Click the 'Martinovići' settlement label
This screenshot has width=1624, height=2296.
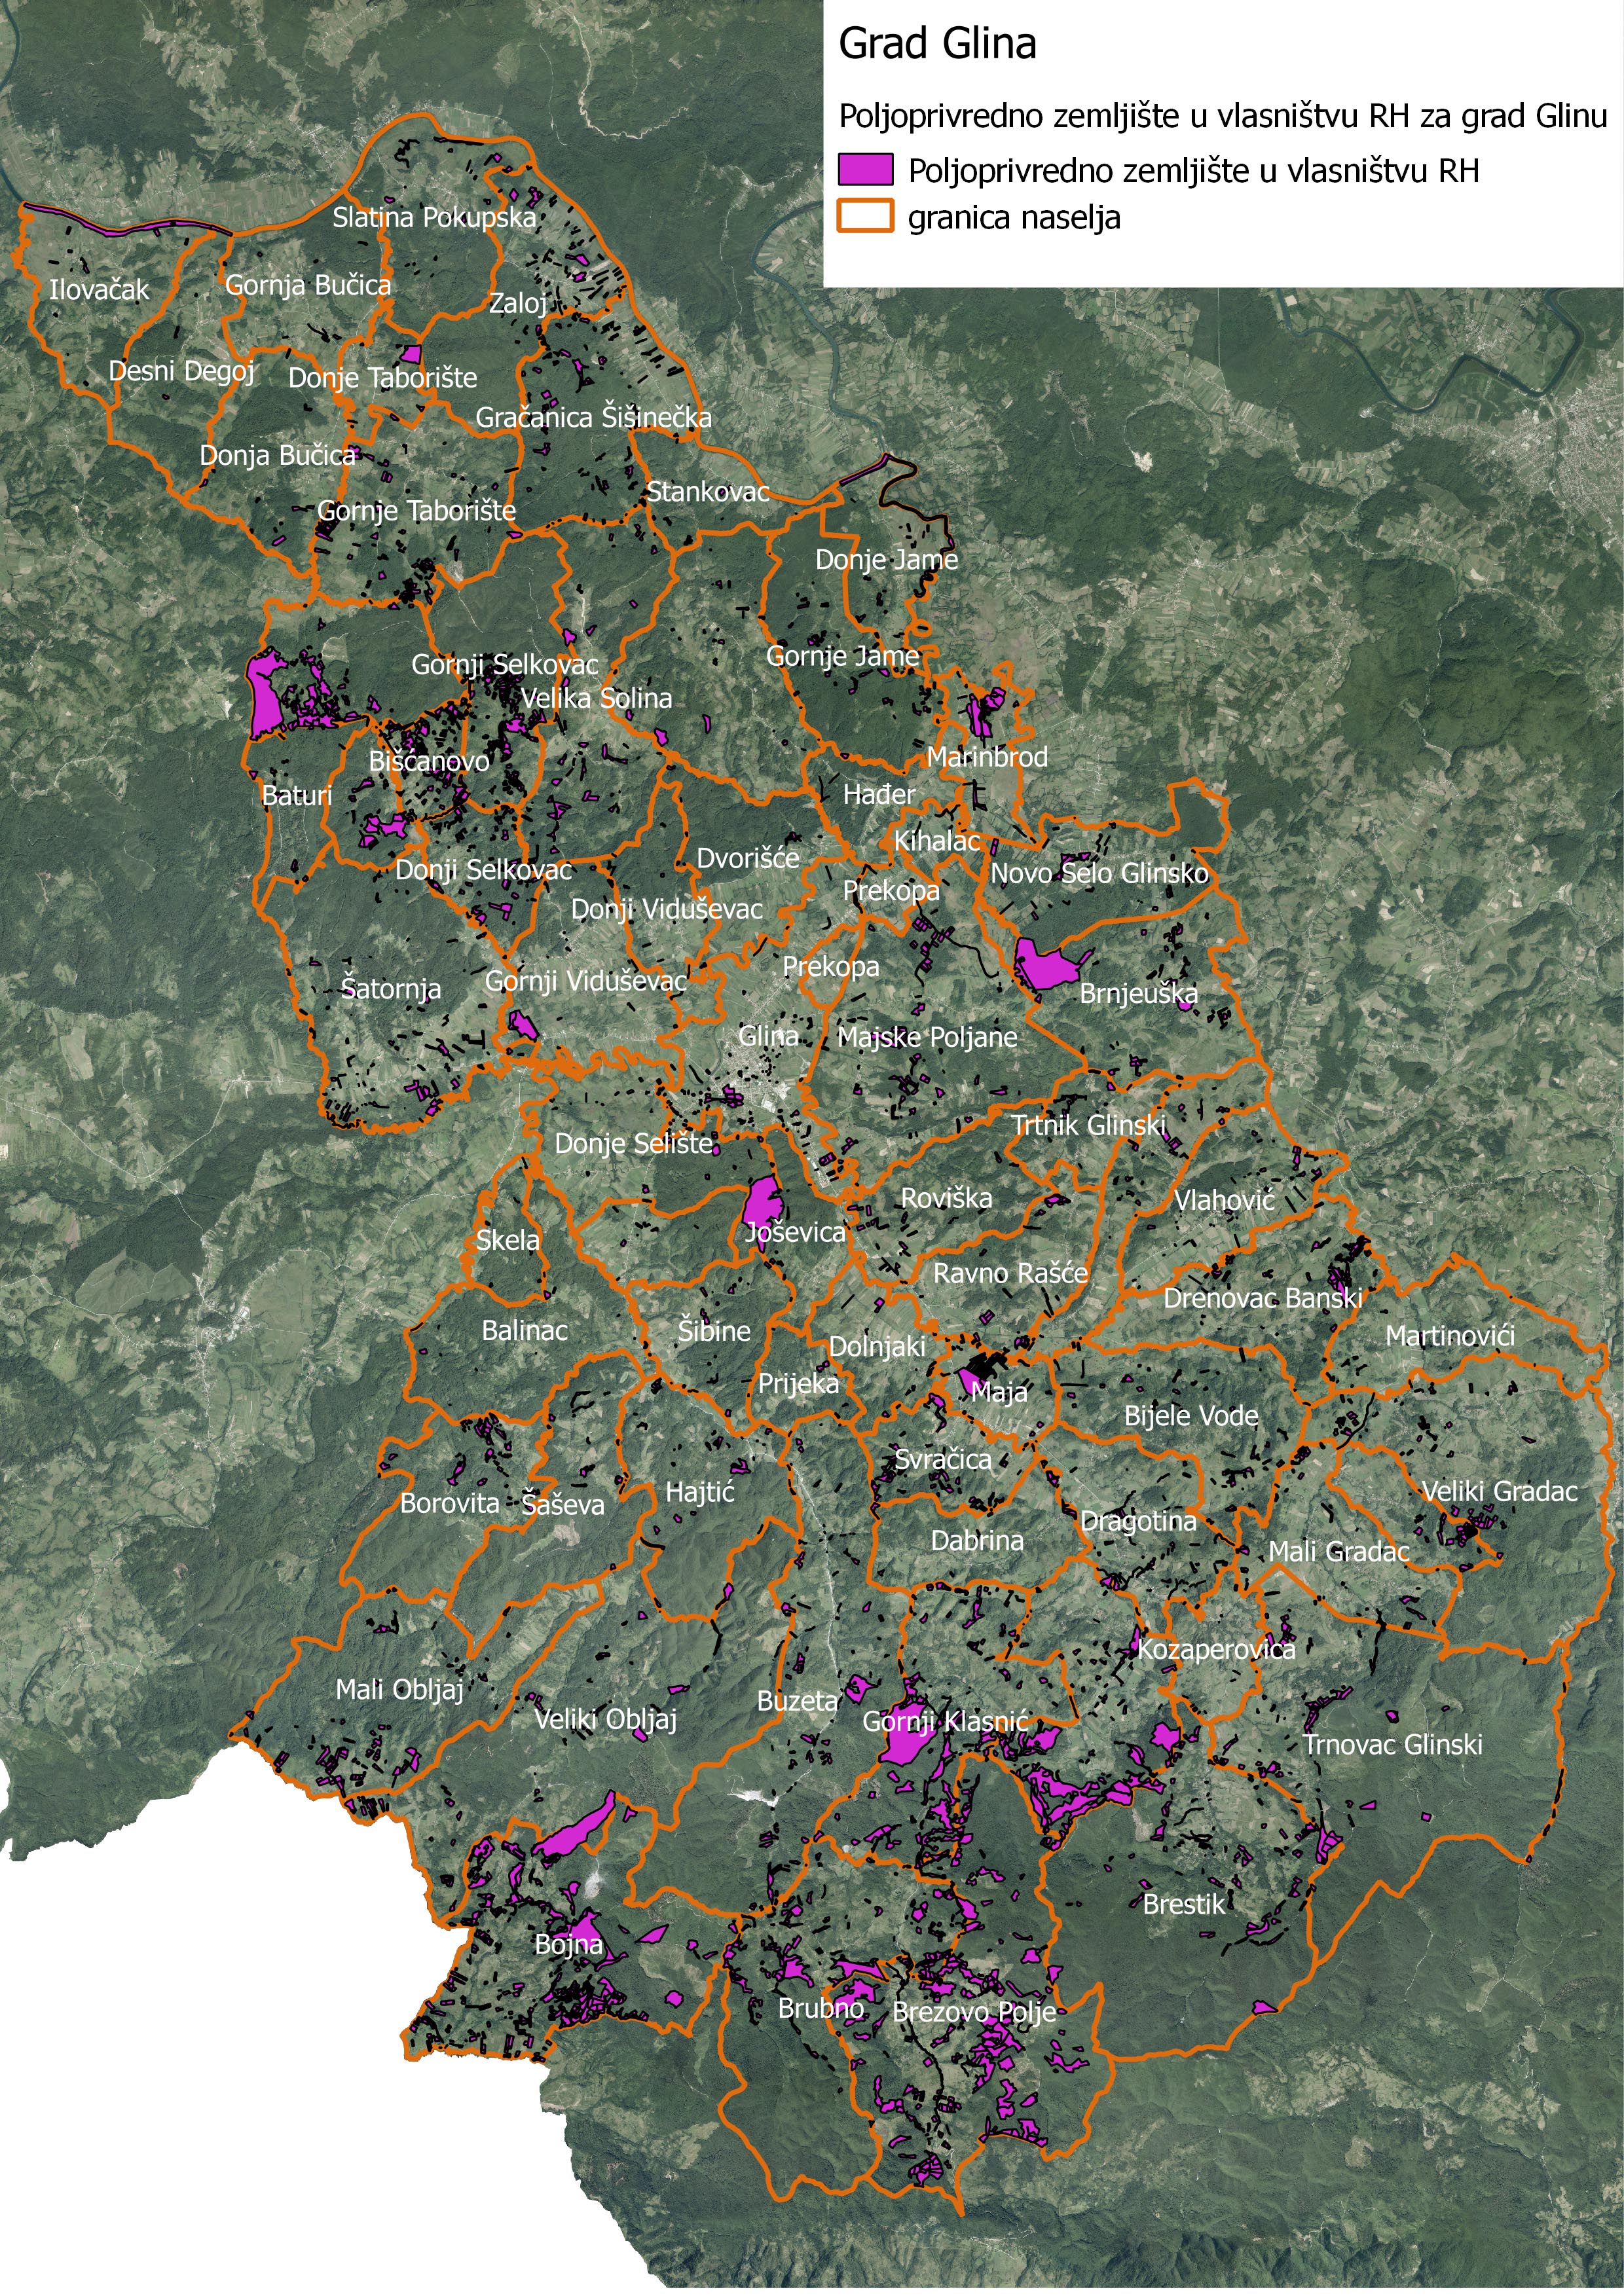(x=1450, y=1335)
